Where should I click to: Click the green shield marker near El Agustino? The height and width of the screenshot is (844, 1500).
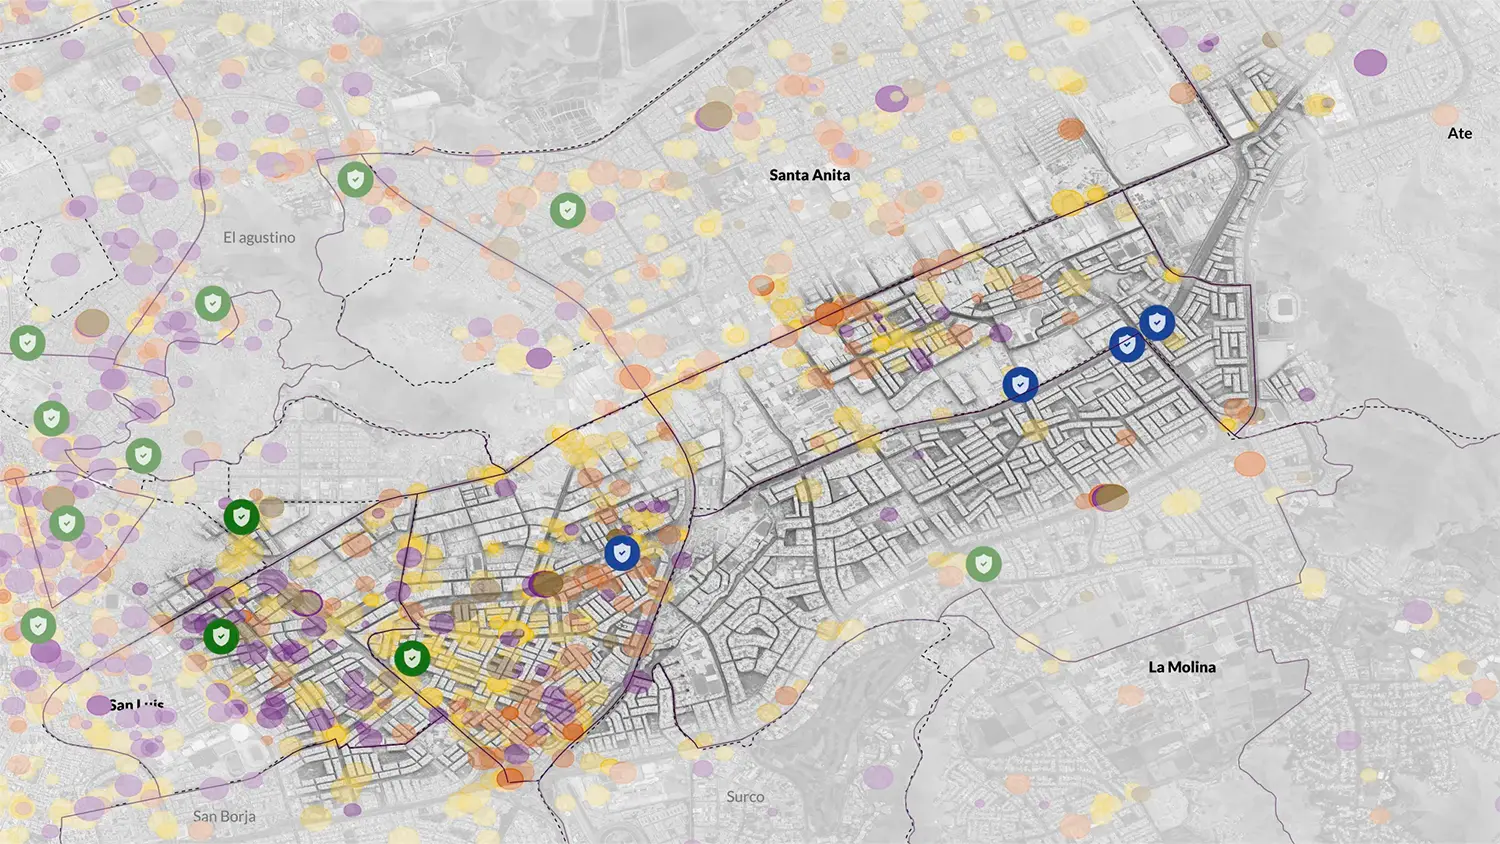214,302
